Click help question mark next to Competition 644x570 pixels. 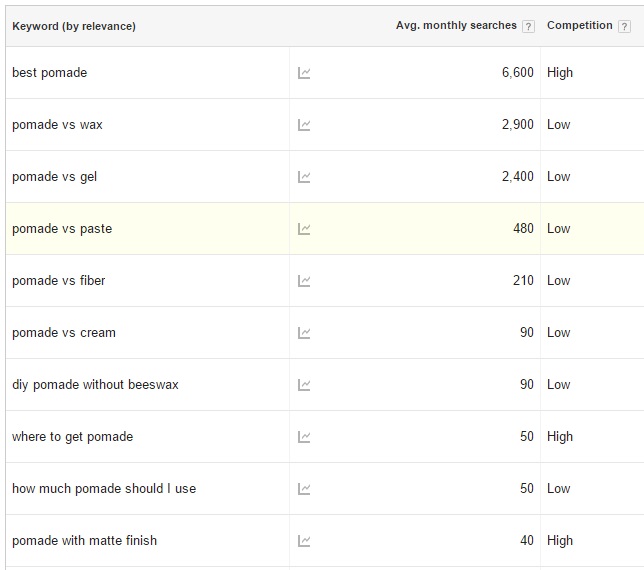pos(624,27)
